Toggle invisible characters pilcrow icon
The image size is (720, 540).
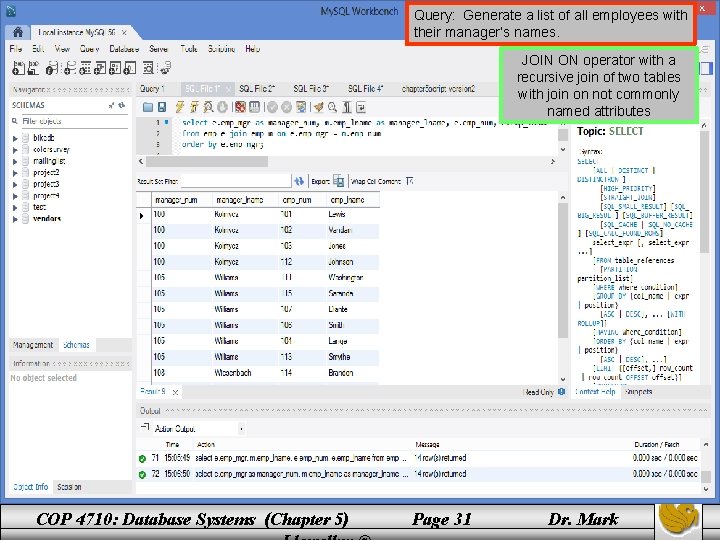347,107
